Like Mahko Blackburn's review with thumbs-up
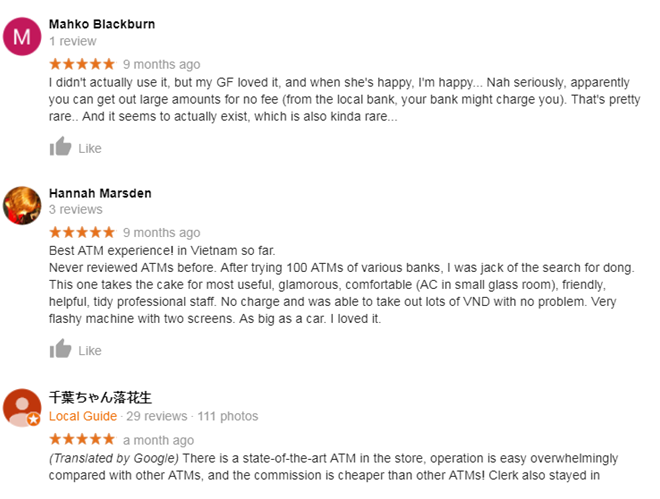Viewport: 660px width, 499px height. [x=61, y=148]
